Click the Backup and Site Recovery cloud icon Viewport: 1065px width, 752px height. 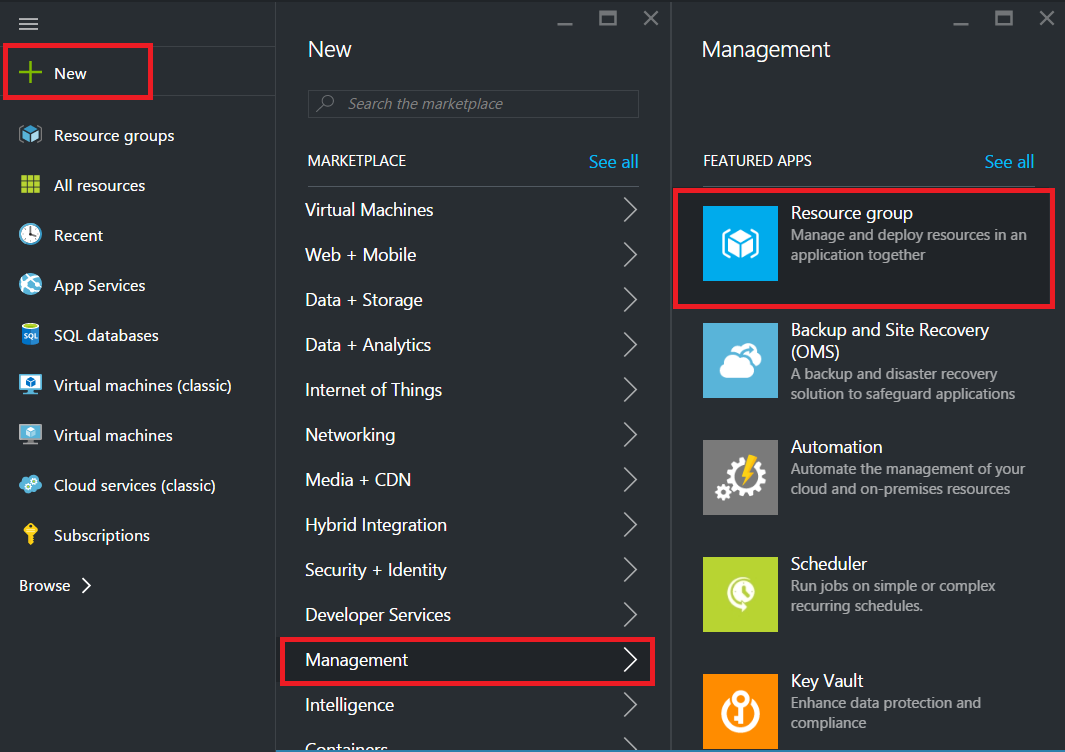[740, 360]
